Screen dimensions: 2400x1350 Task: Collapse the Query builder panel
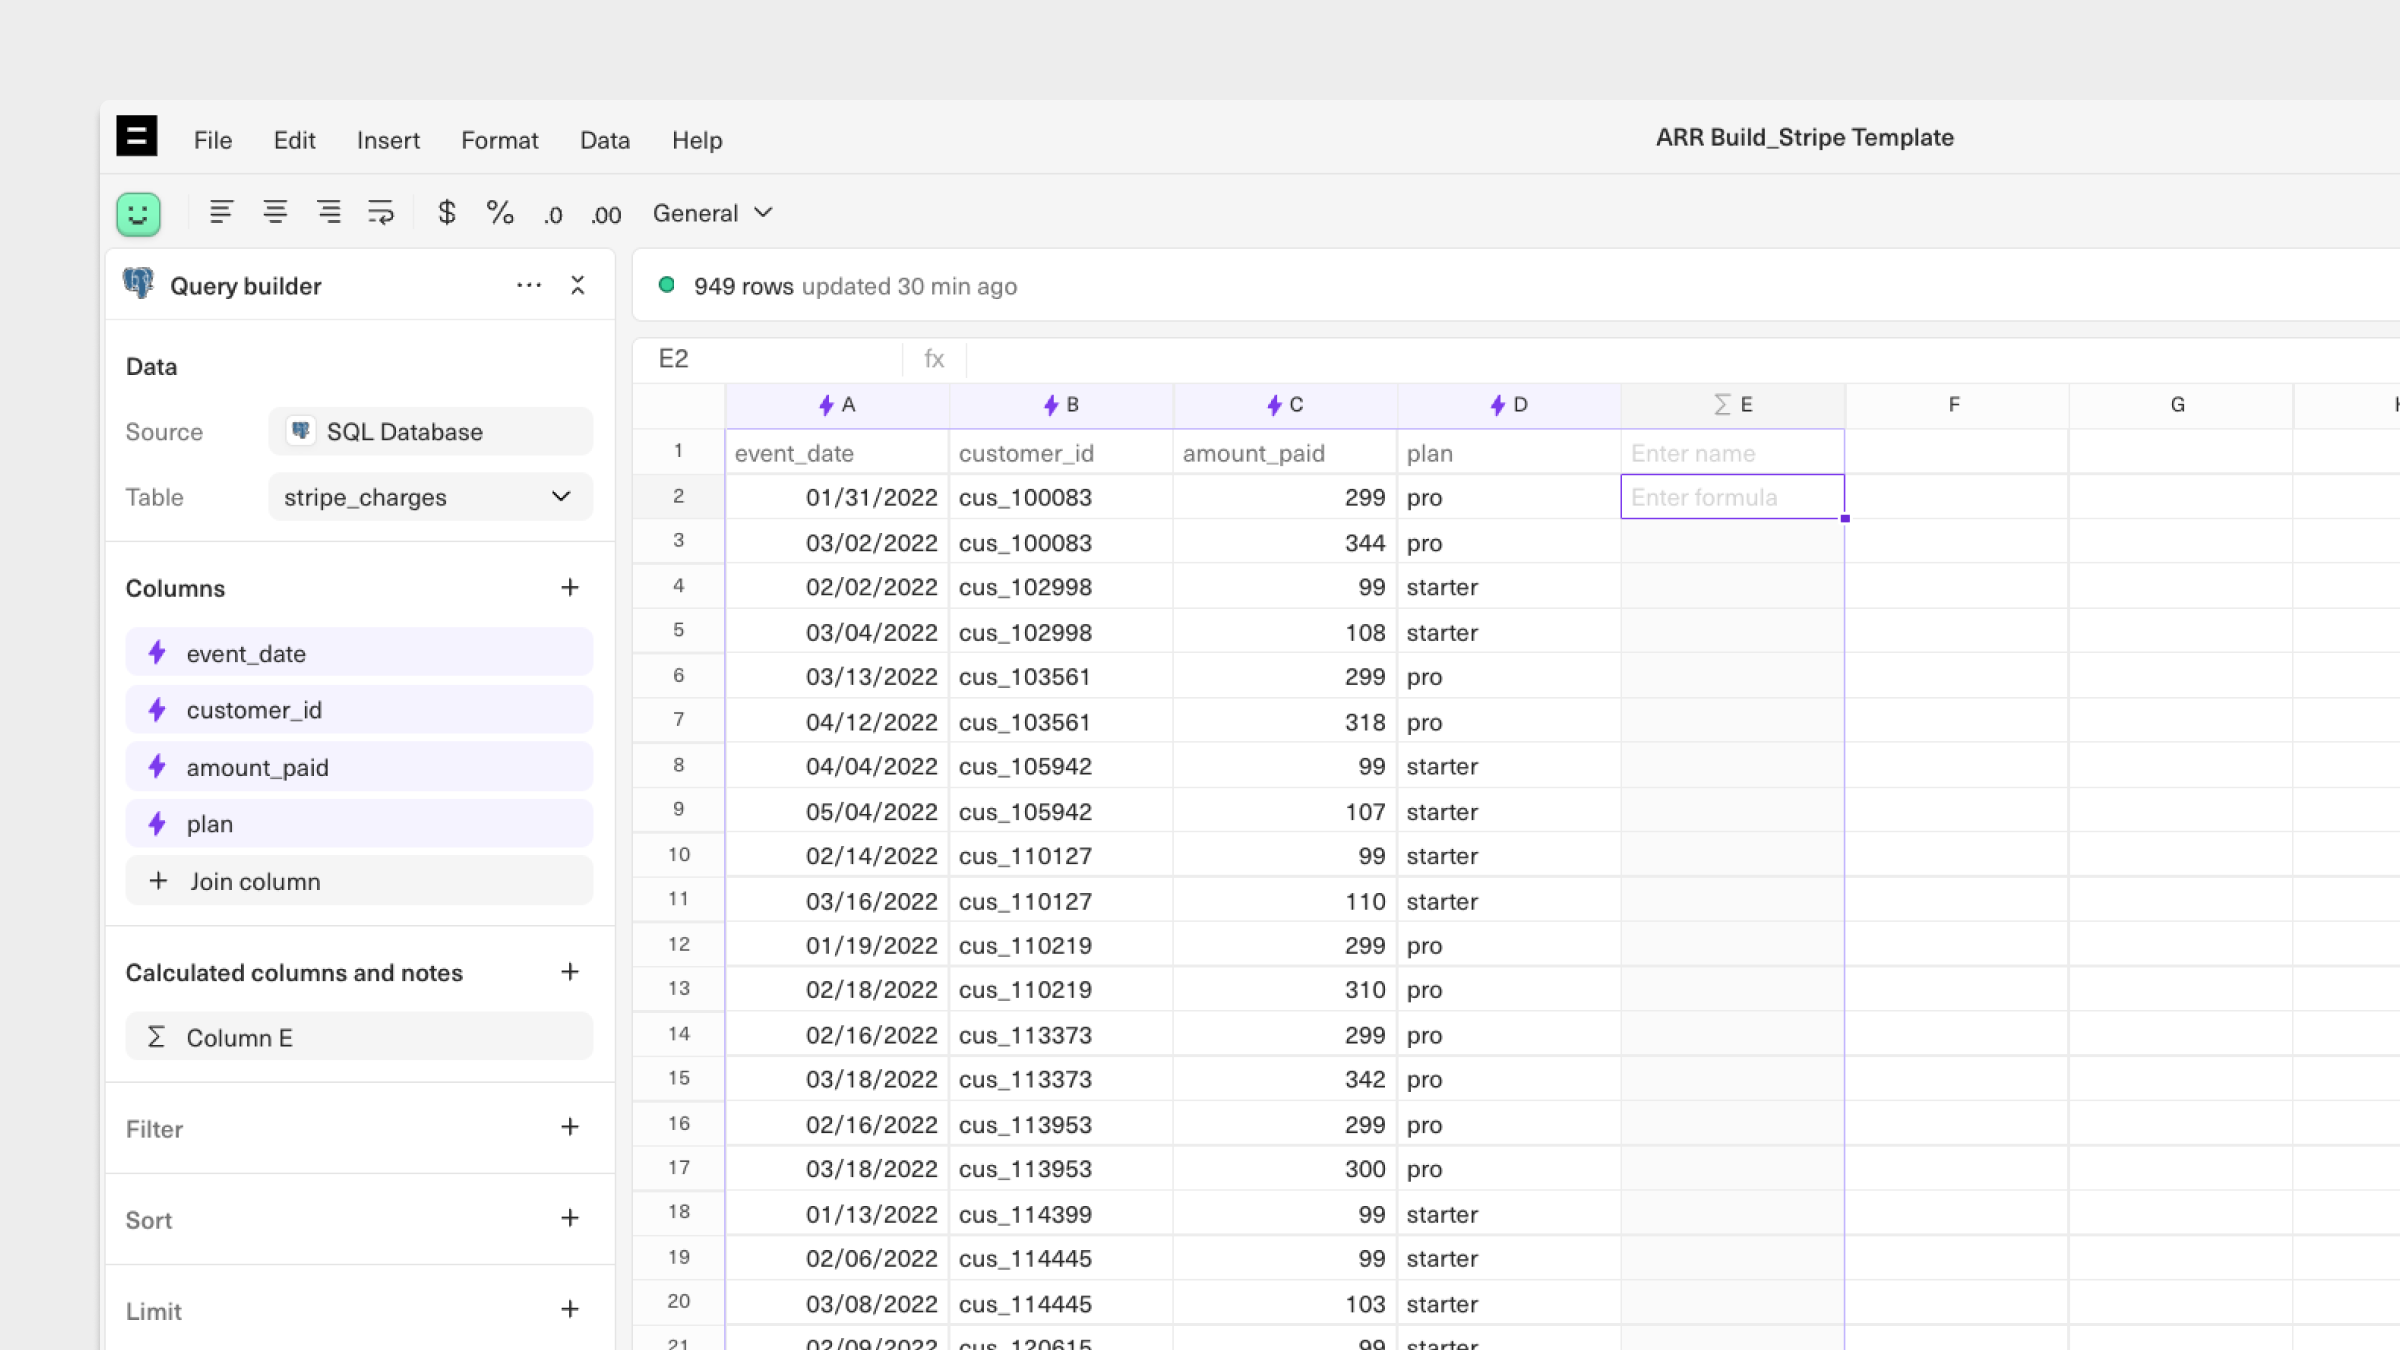[x=578, y=286]
